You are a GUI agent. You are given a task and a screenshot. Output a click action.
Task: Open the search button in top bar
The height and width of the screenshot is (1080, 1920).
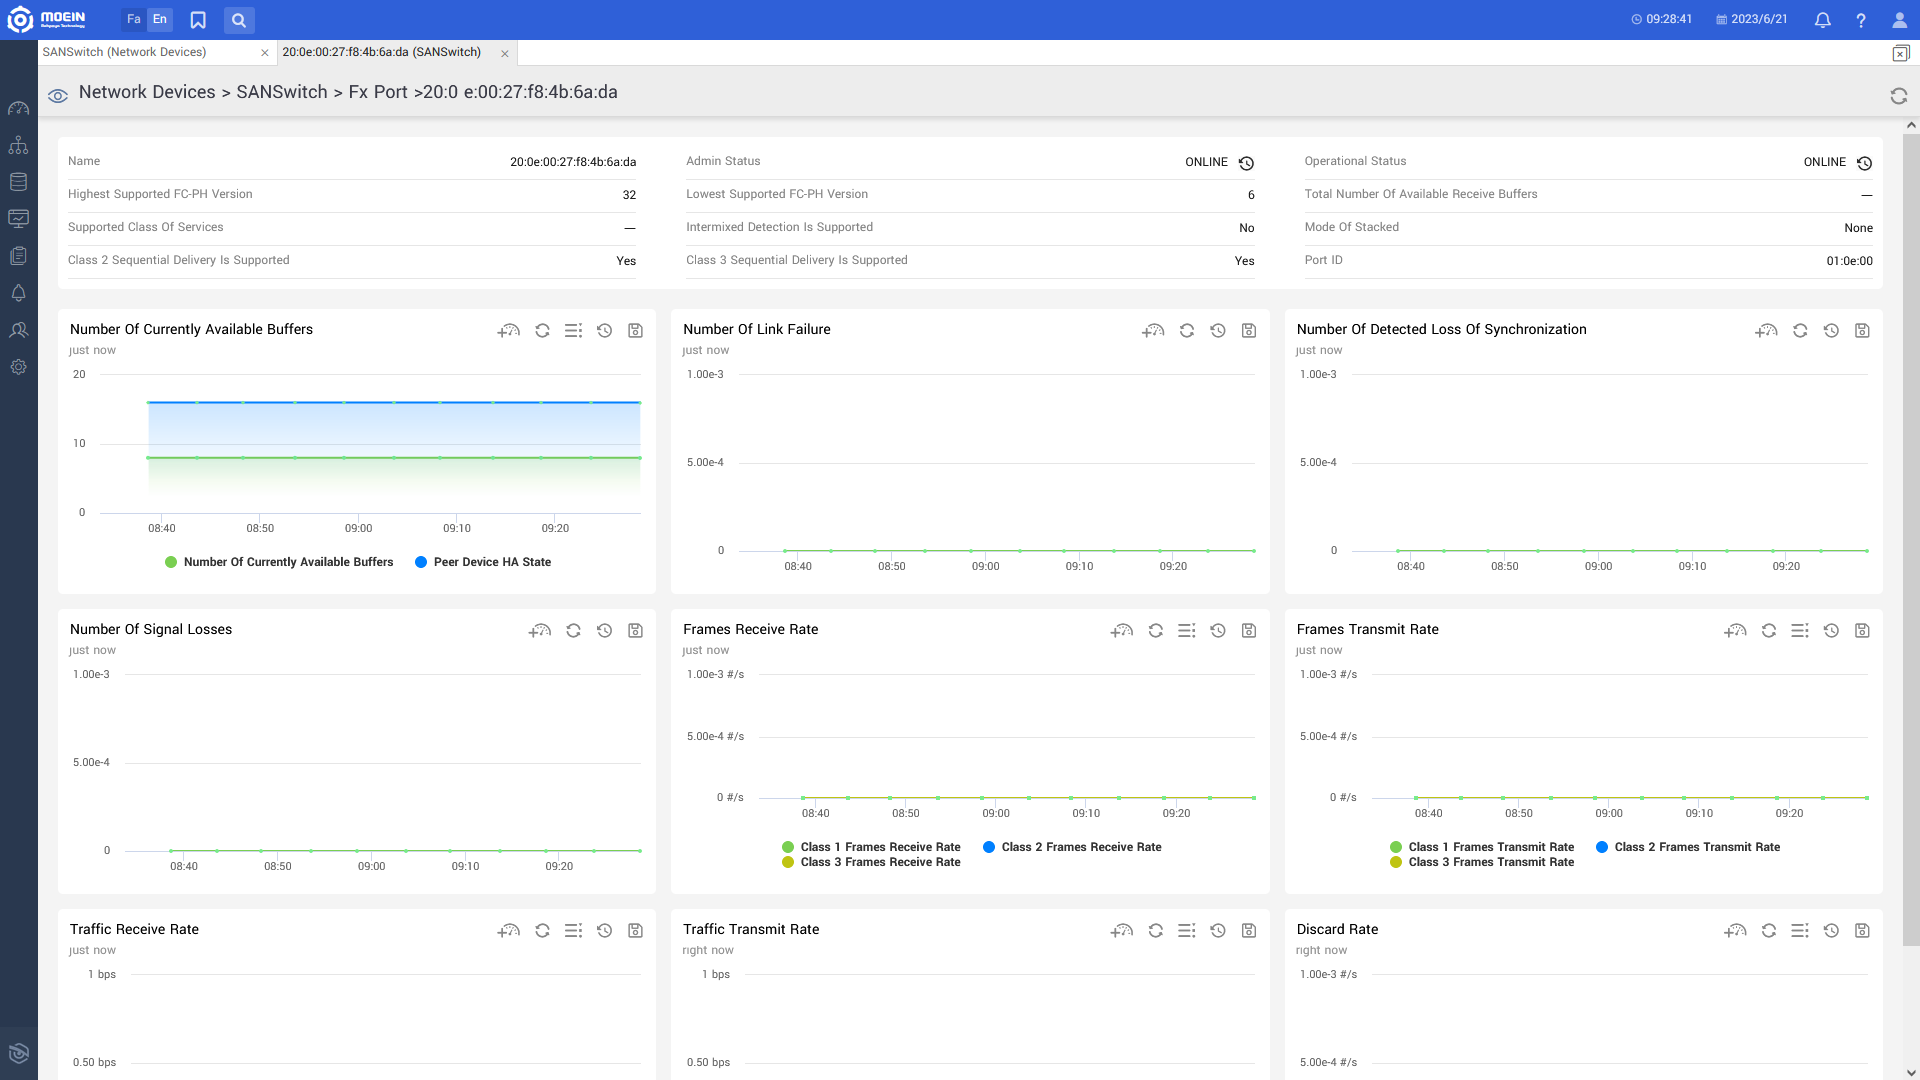(x=239, y=20)
